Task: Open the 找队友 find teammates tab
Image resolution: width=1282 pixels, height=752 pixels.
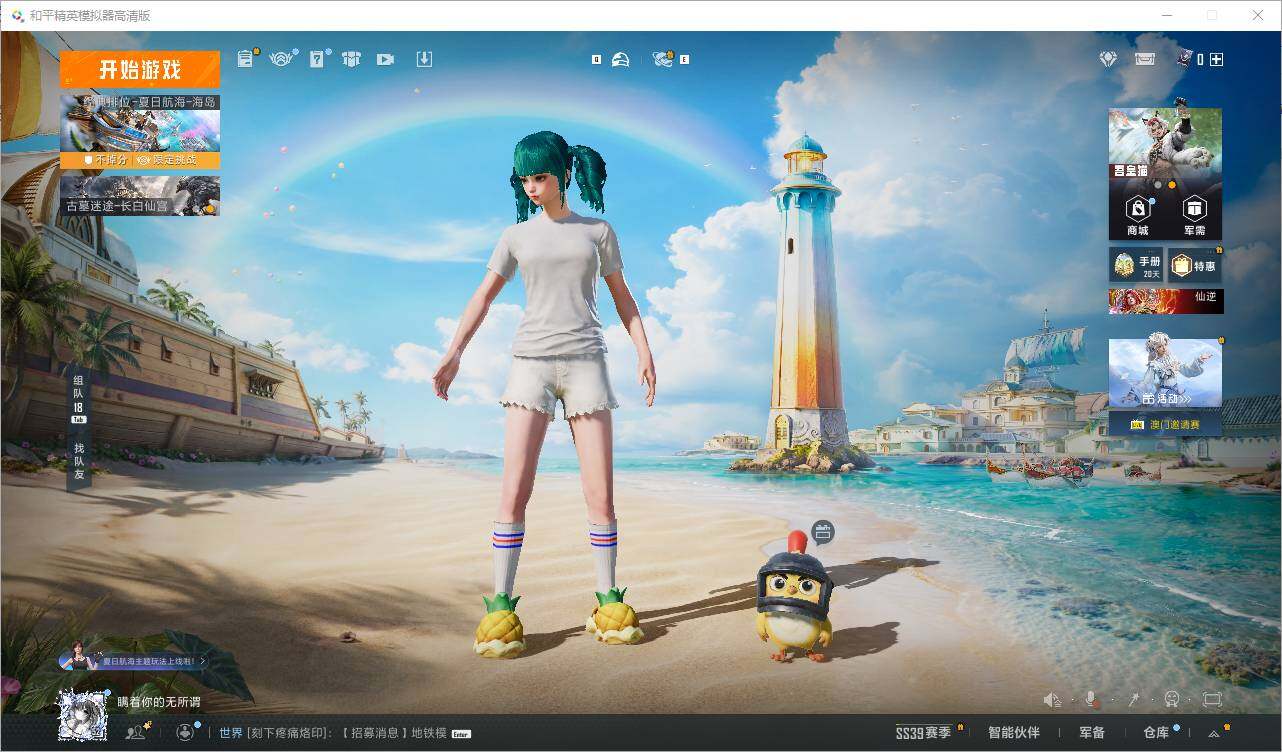Action: coord(79,461)
